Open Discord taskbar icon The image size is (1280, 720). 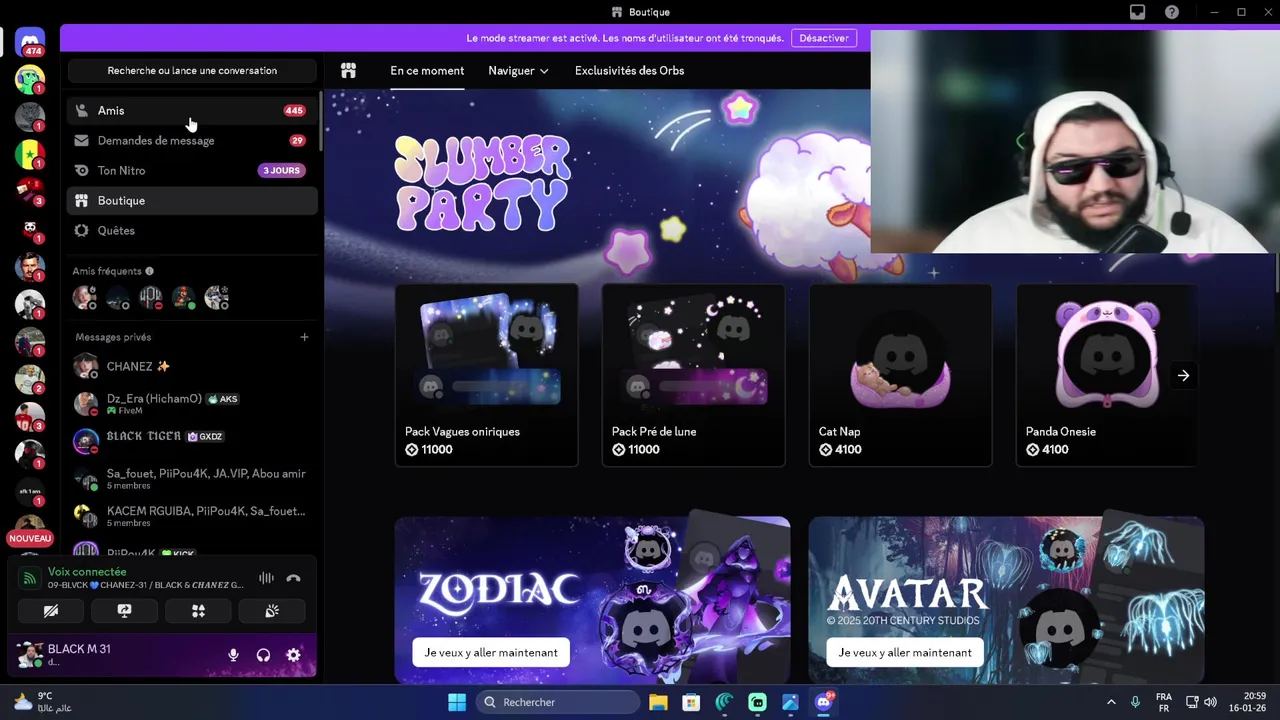pos(824,702)
